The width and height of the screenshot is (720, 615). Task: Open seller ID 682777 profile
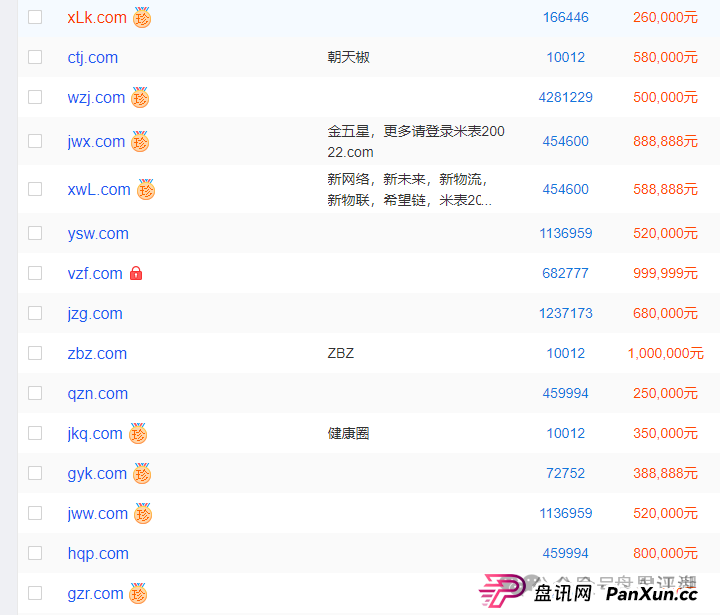click(x=565, y=273)
